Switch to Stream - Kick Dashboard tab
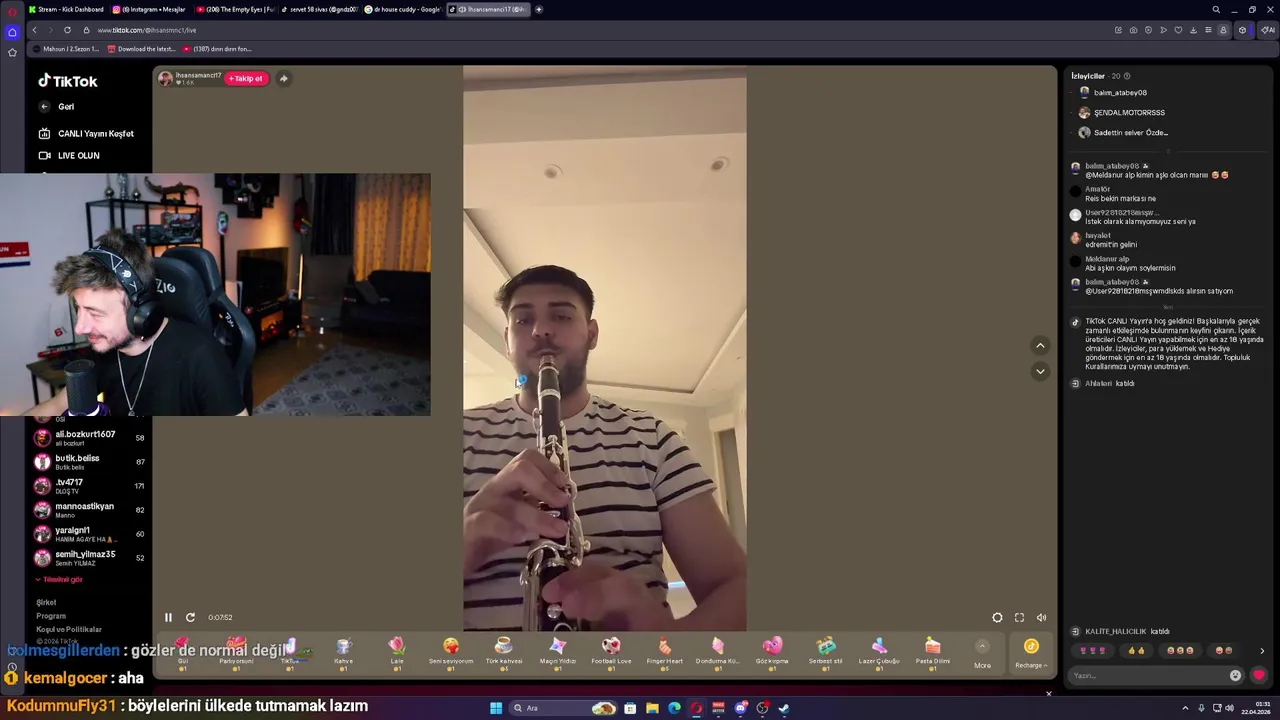Screen dimensions: 1280x720 click(67, 9)
